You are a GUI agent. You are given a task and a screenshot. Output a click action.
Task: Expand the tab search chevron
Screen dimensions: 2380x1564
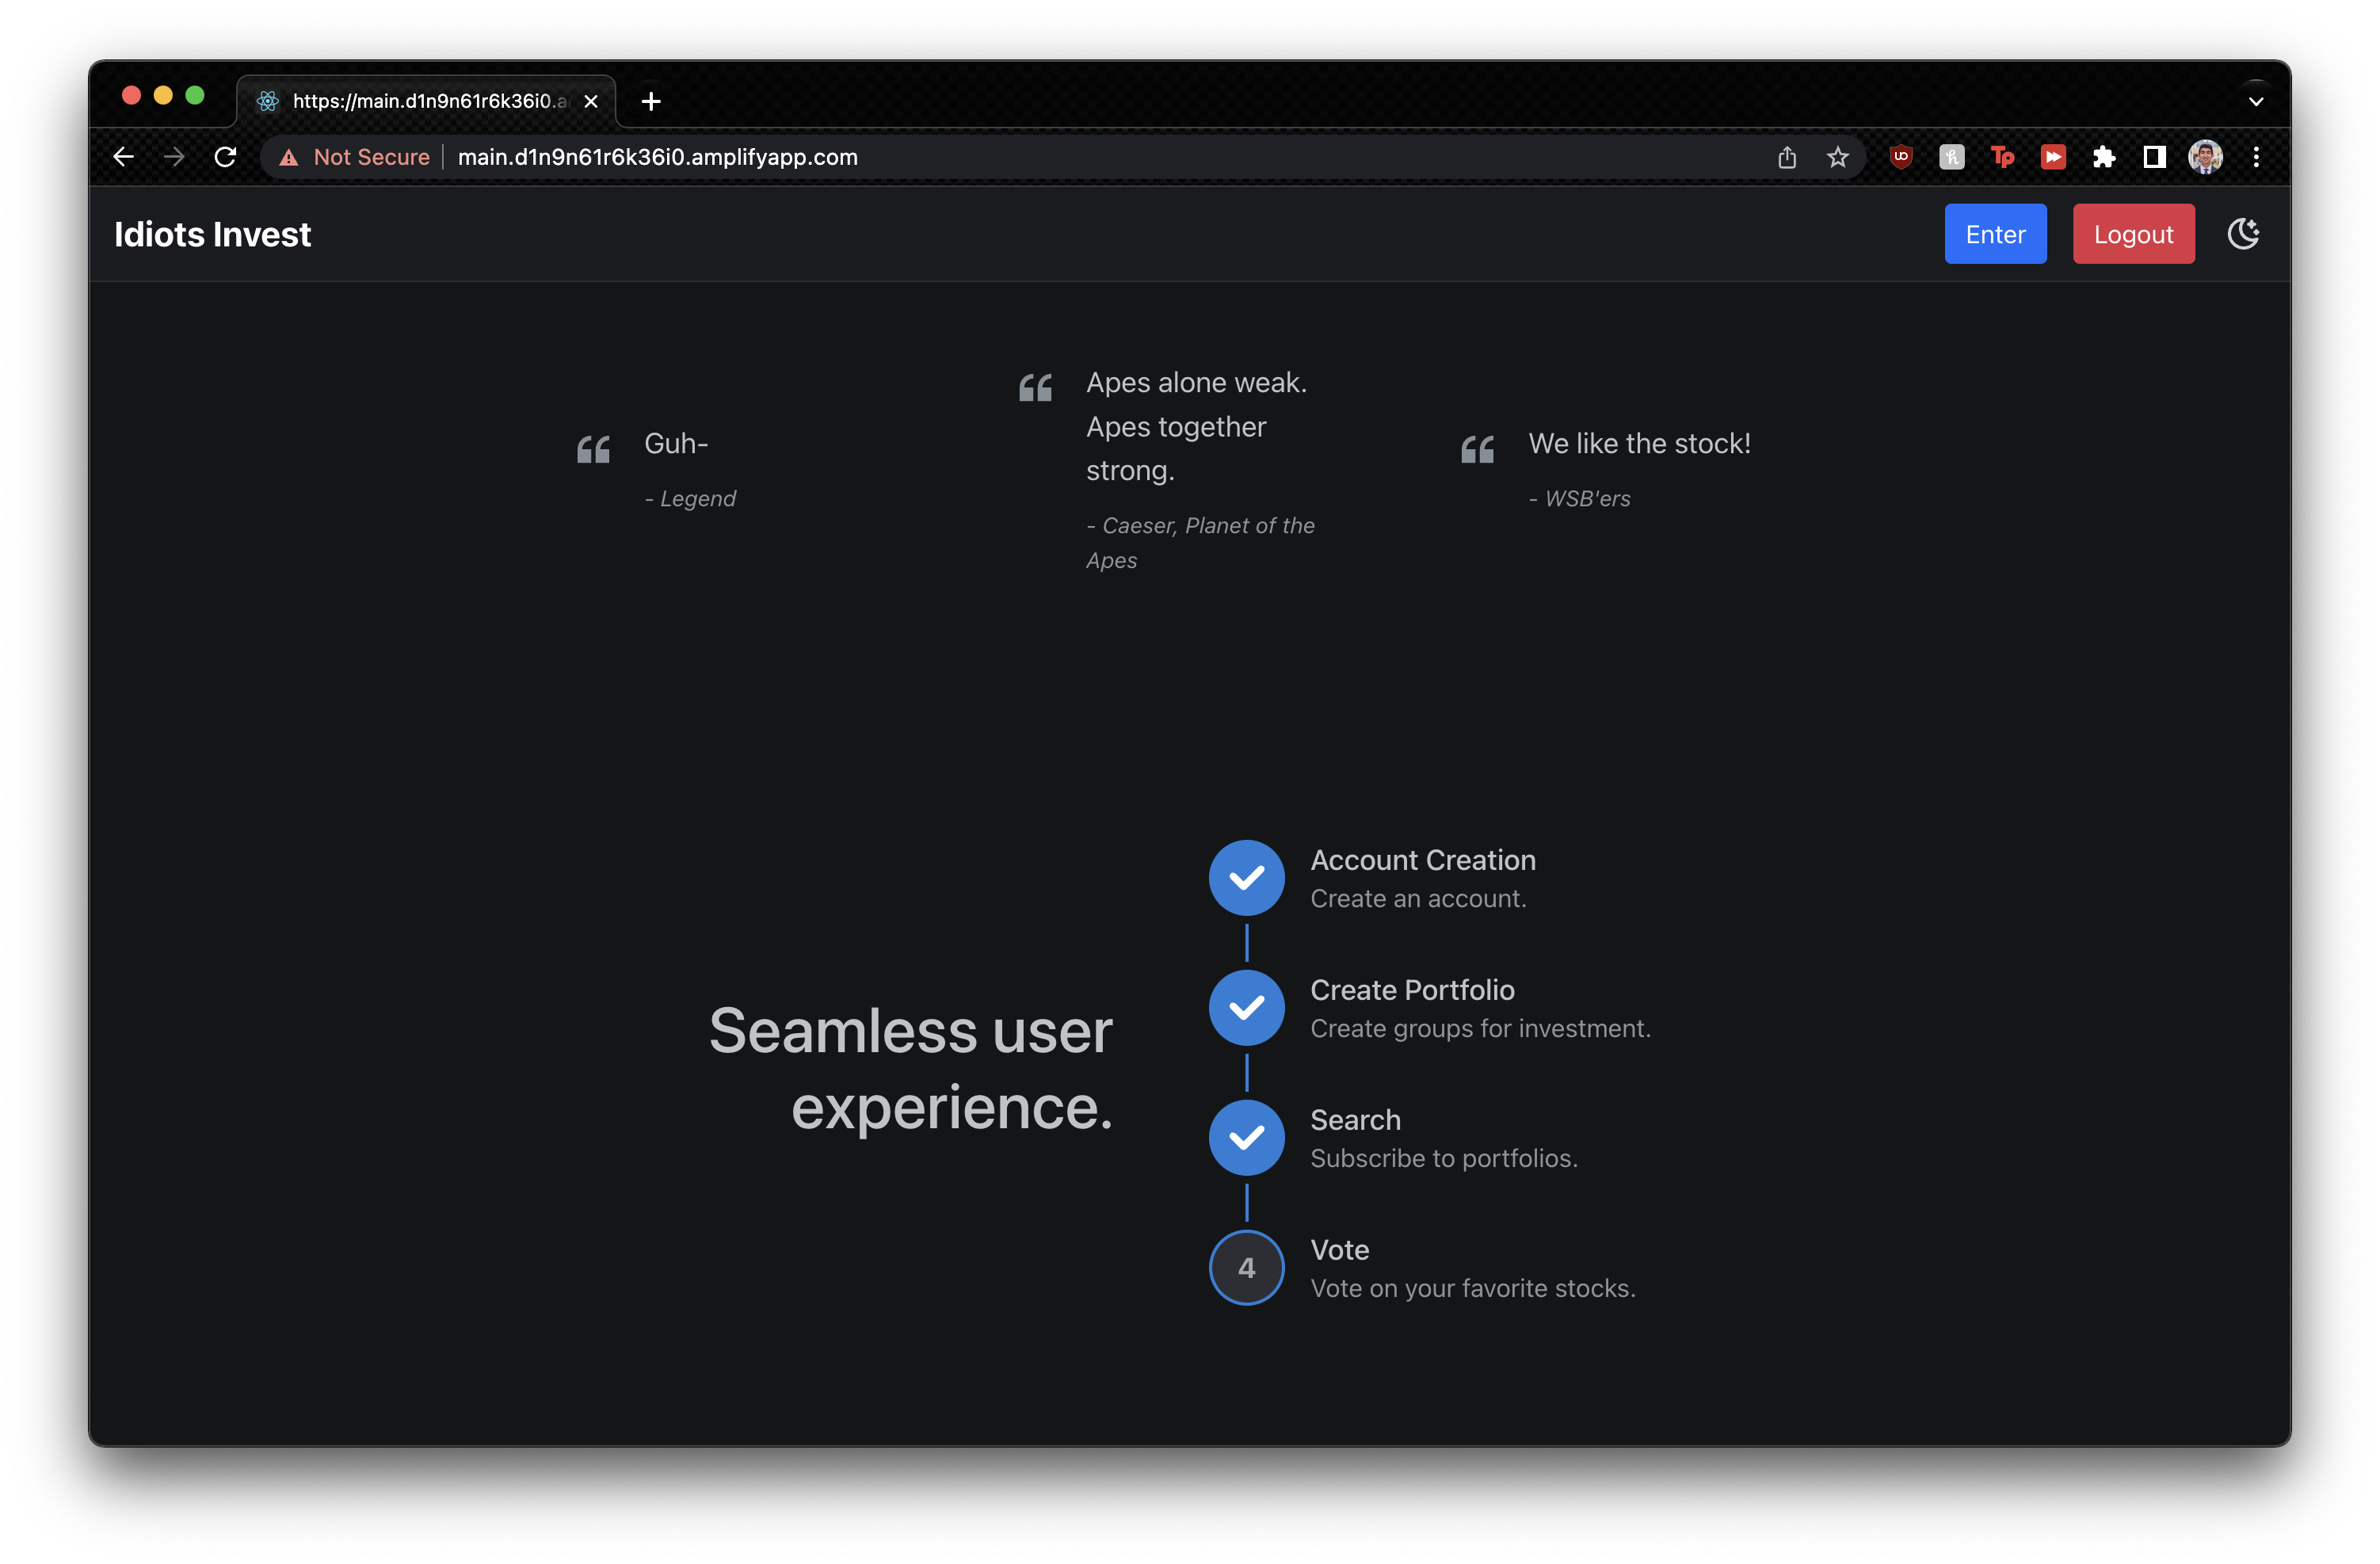coord(2256,101)
